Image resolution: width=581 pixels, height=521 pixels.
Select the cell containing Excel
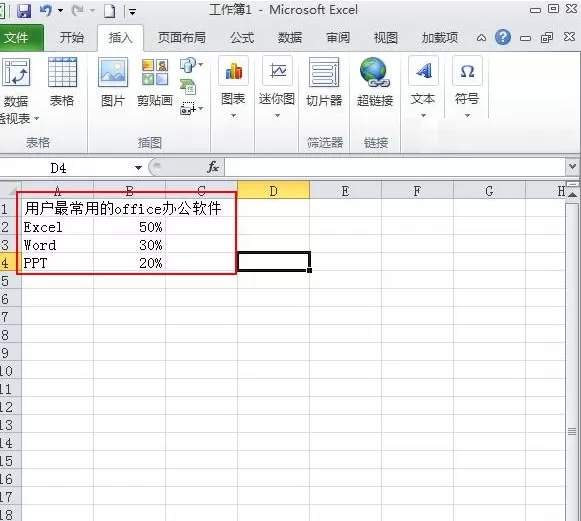57,227
